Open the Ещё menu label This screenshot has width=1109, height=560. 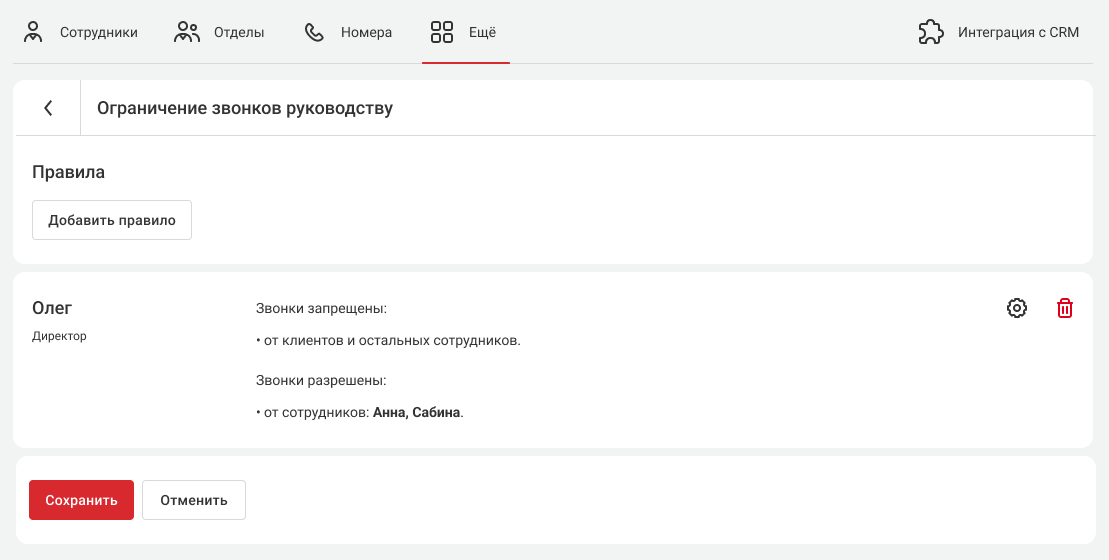(483, 32)
